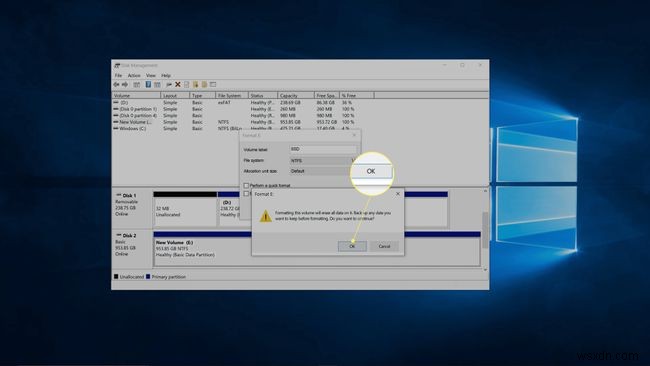The image size is (650, 366).
Task: Click the 238.69 GB capacity cell
Action: pyautogui.click(x=290, y=102)
